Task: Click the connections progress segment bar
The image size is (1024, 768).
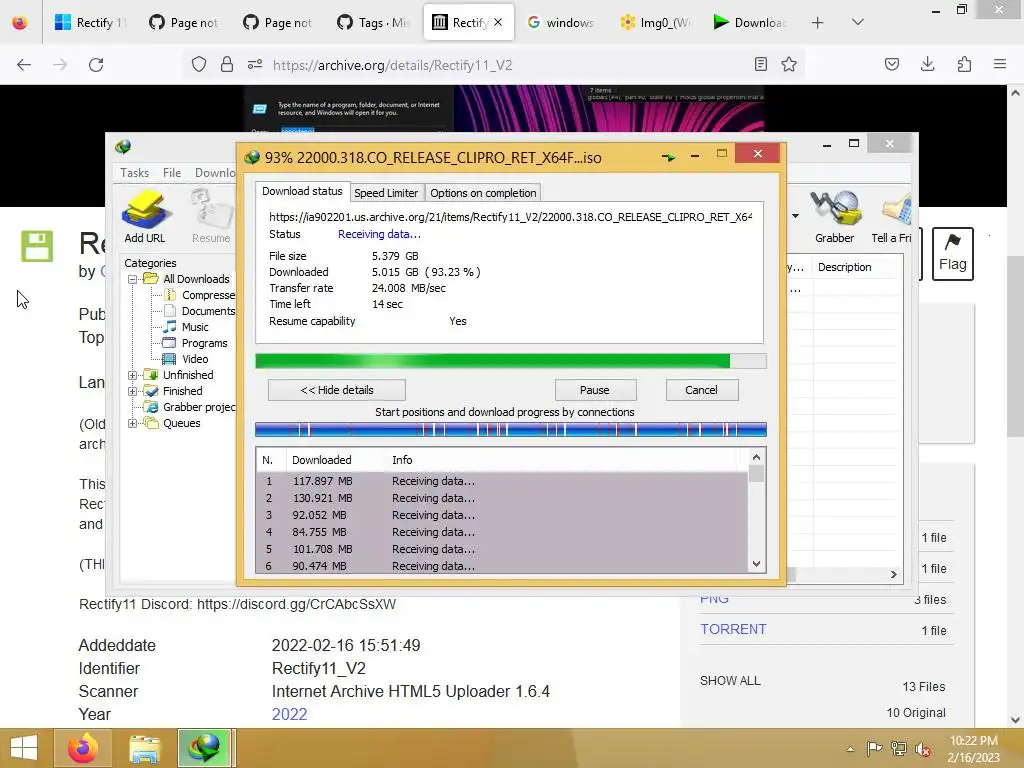Action: (511, 430)
